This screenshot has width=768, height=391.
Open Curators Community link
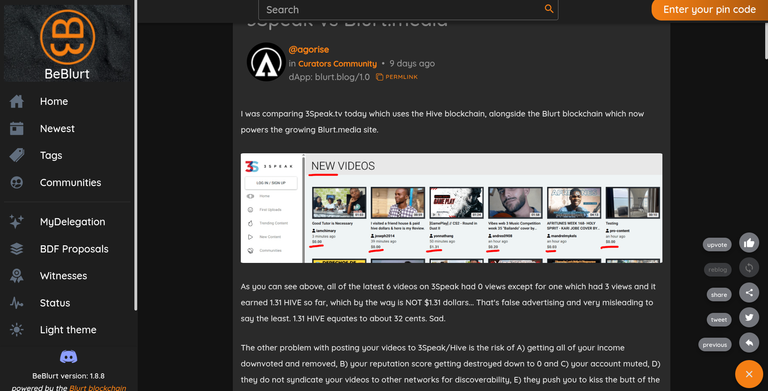pos(337,64)
